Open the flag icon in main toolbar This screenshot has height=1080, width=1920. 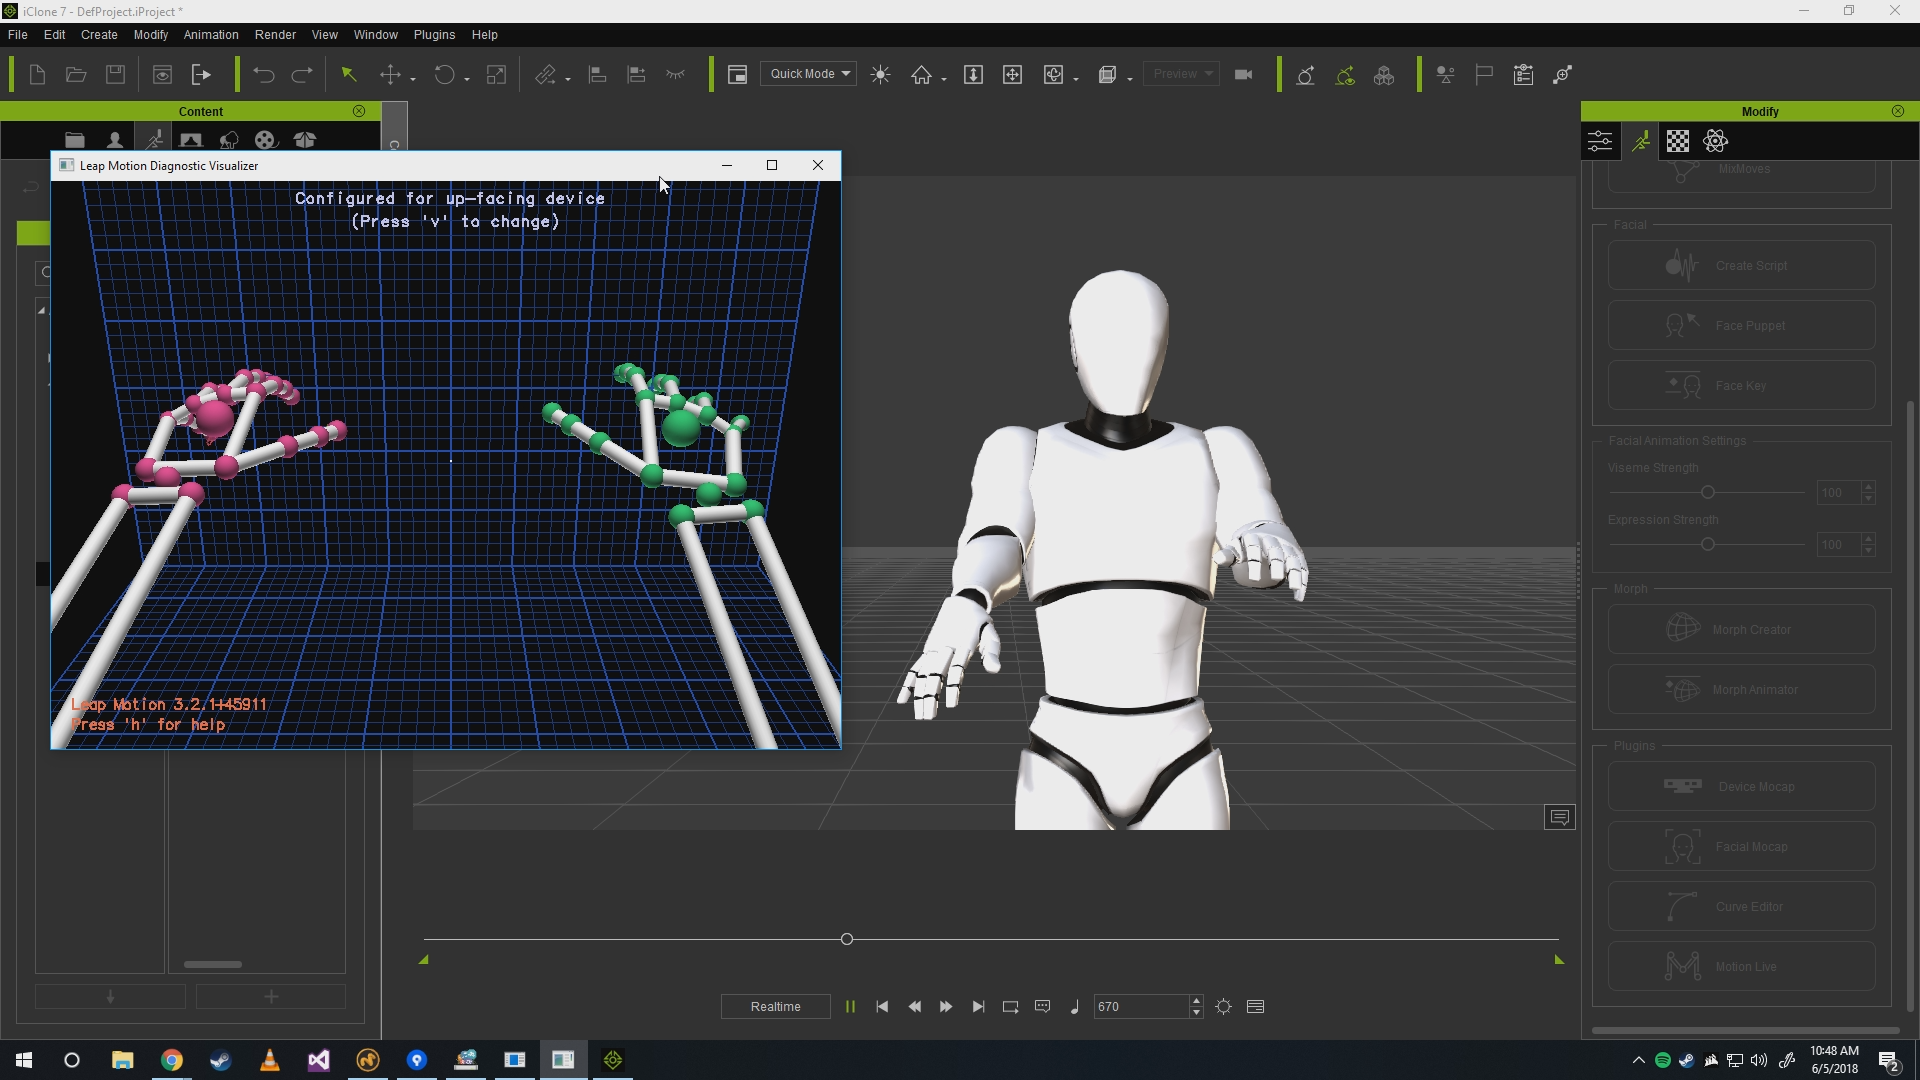pos(1484,75)
